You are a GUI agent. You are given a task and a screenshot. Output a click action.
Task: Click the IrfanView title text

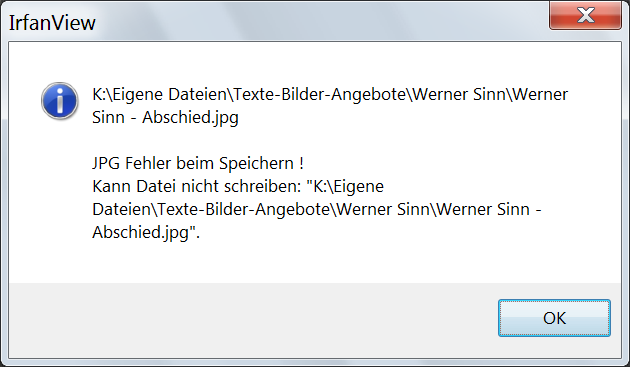point(52,23)
